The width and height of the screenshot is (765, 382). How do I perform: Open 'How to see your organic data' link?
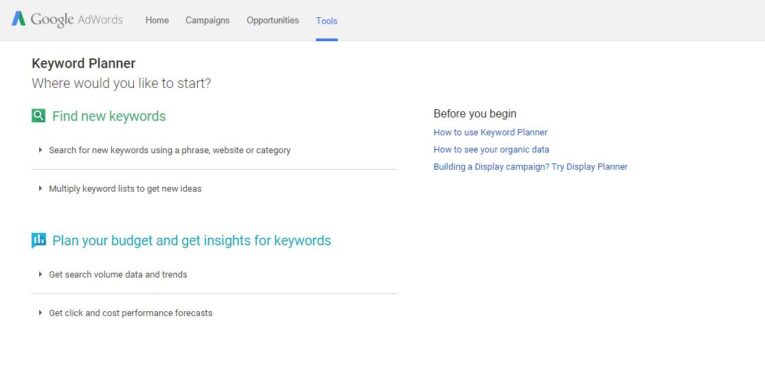point(491,150)
